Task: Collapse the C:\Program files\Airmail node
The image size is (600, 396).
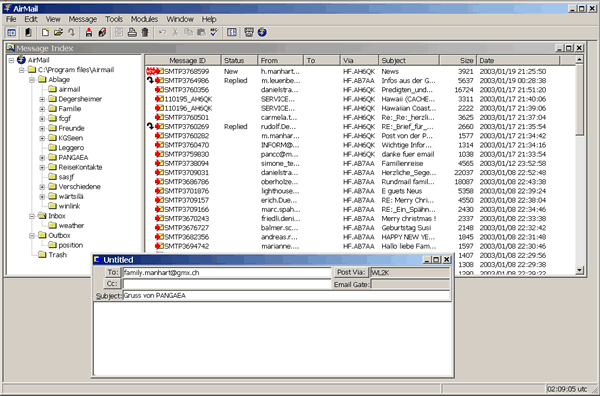Action: click(22, 70)
